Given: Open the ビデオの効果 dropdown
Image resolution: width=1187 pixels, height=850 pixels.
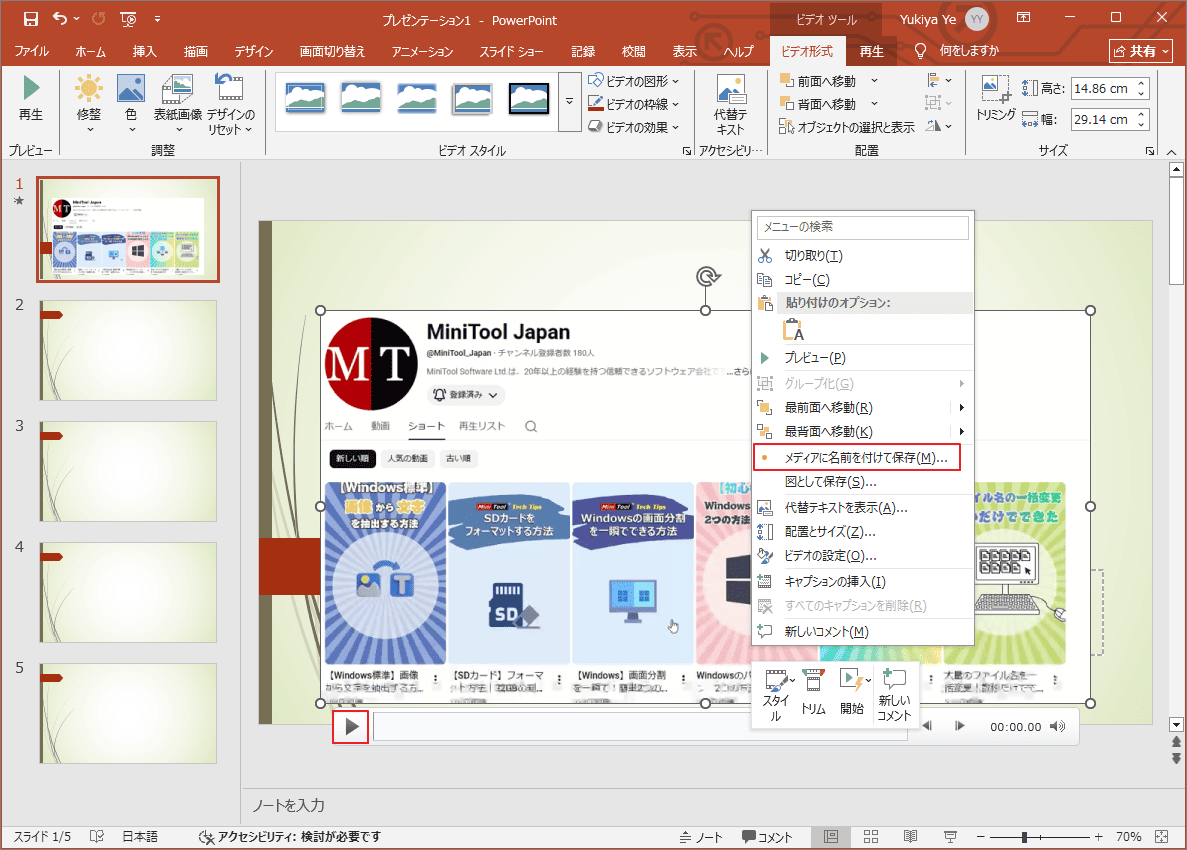Looking at the screenshot, I should pos(634,127).
